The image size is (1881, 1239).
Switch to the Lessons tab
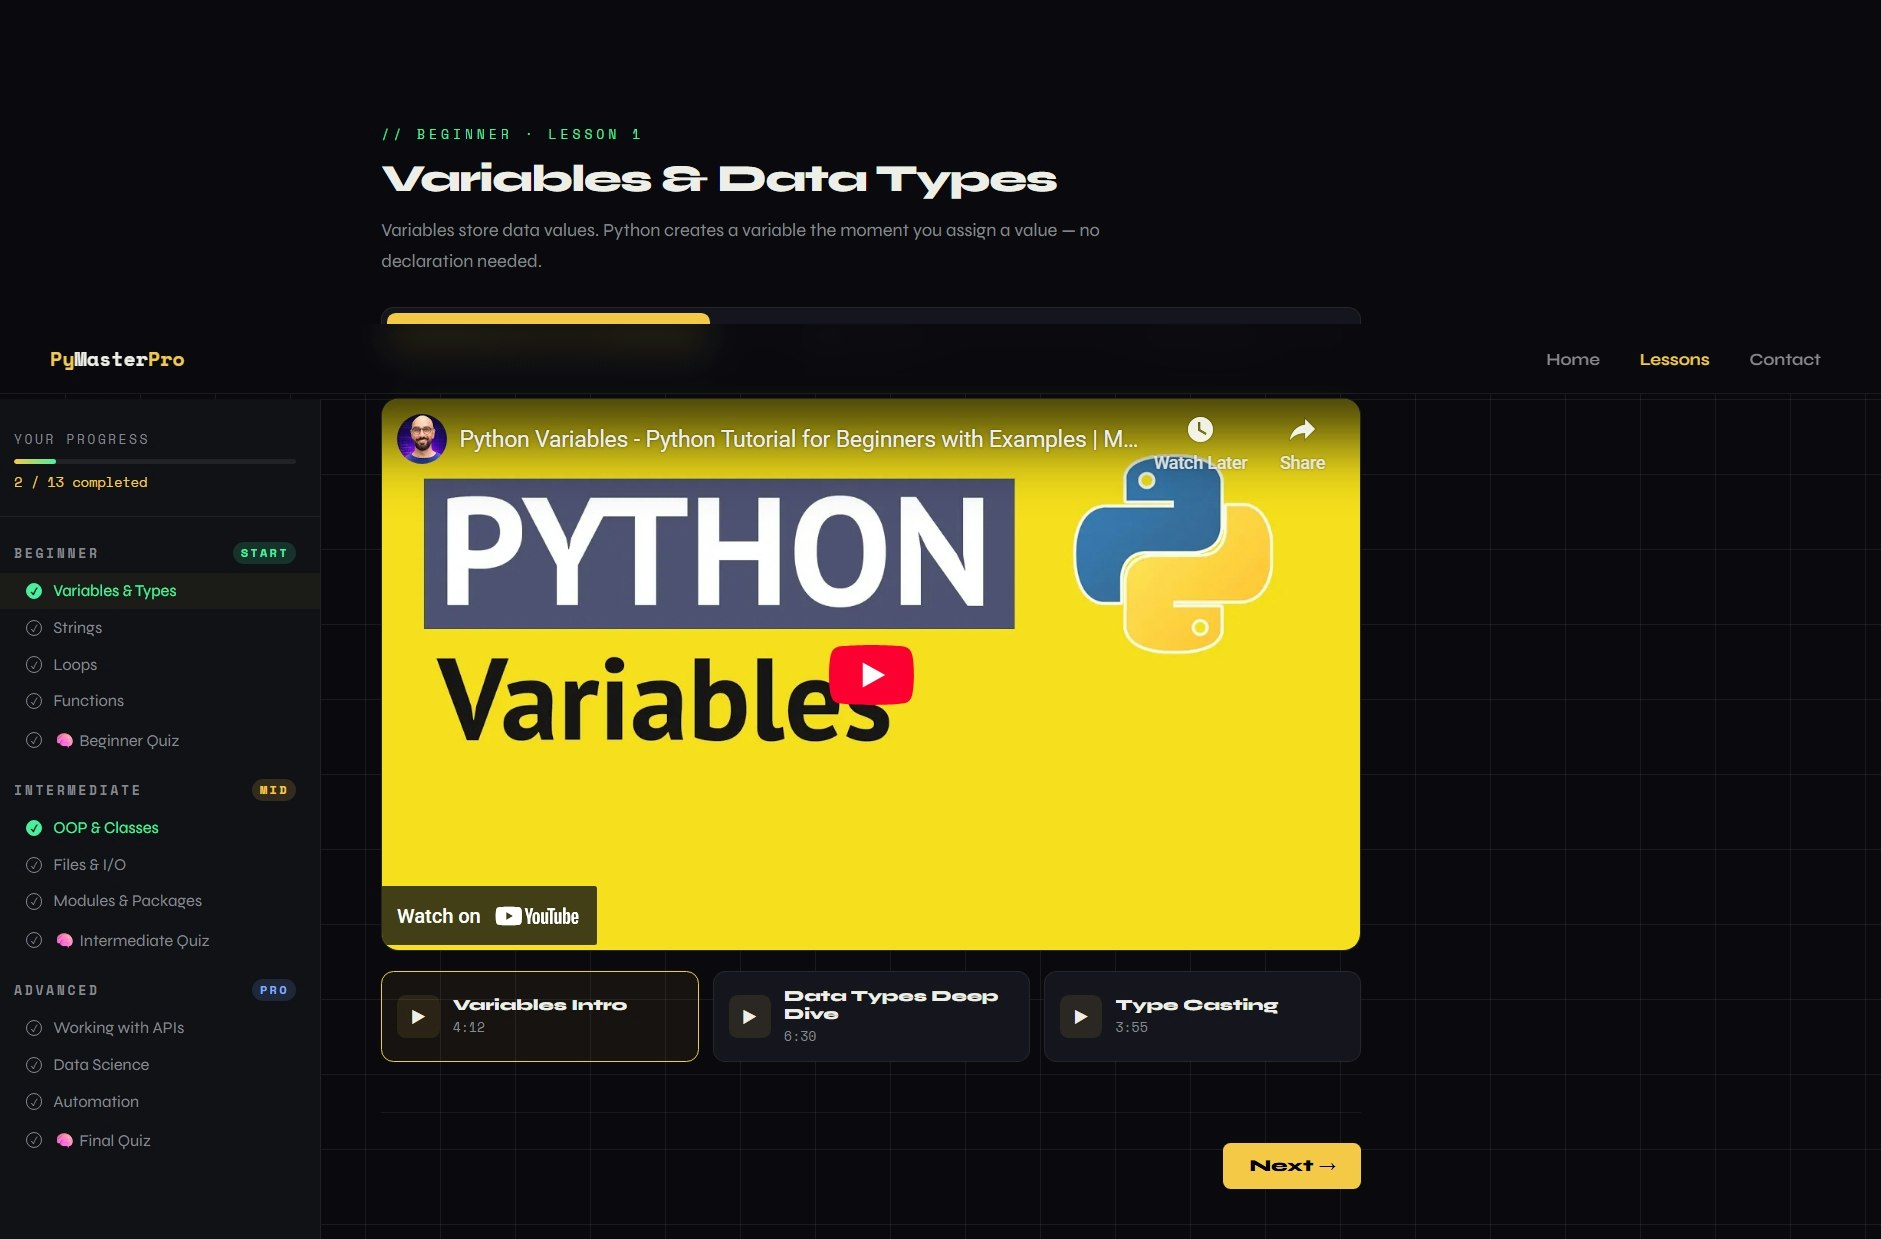coord(1674,359)
